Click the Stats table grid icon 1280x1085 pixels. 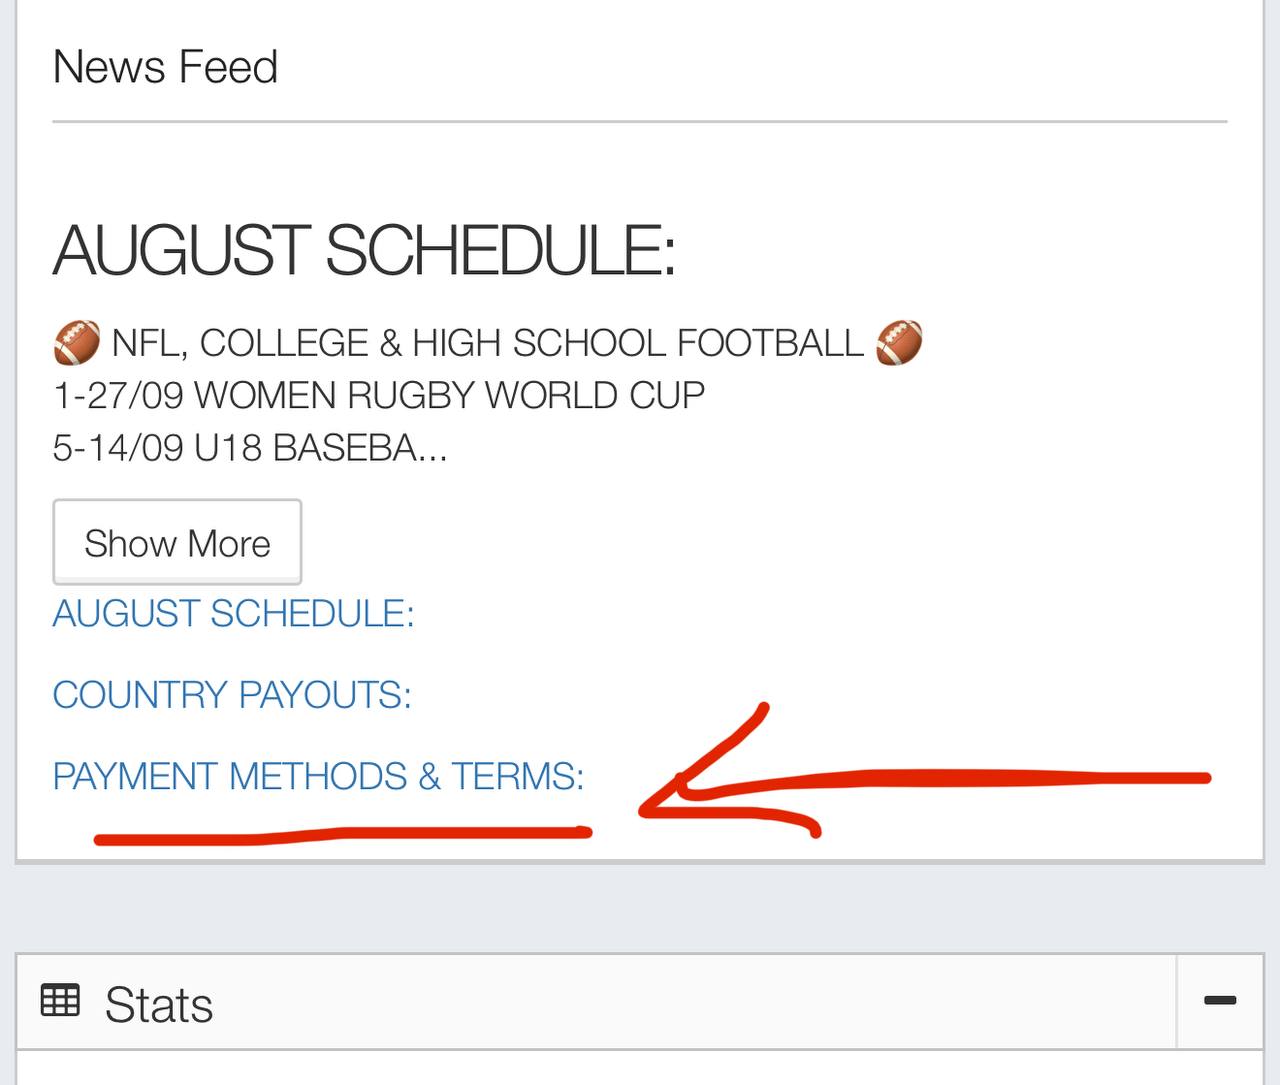point(60,1001)
